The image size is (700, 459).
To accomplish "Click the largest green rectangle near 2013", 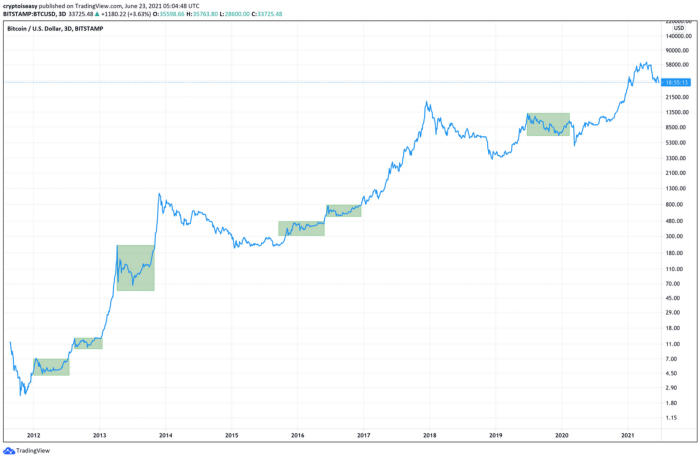I will coord(135,267).
